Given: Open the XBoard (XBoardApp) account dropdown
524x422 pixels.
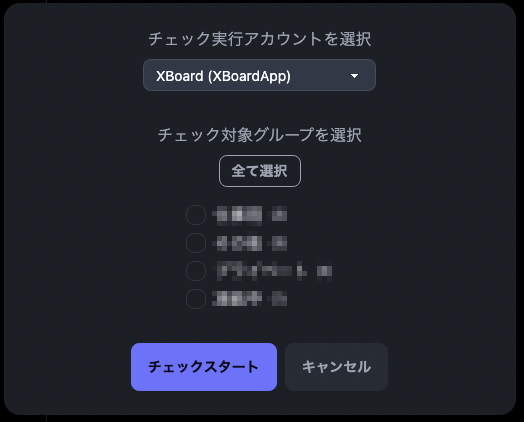Looking at the screenshot, I should 259,75.
